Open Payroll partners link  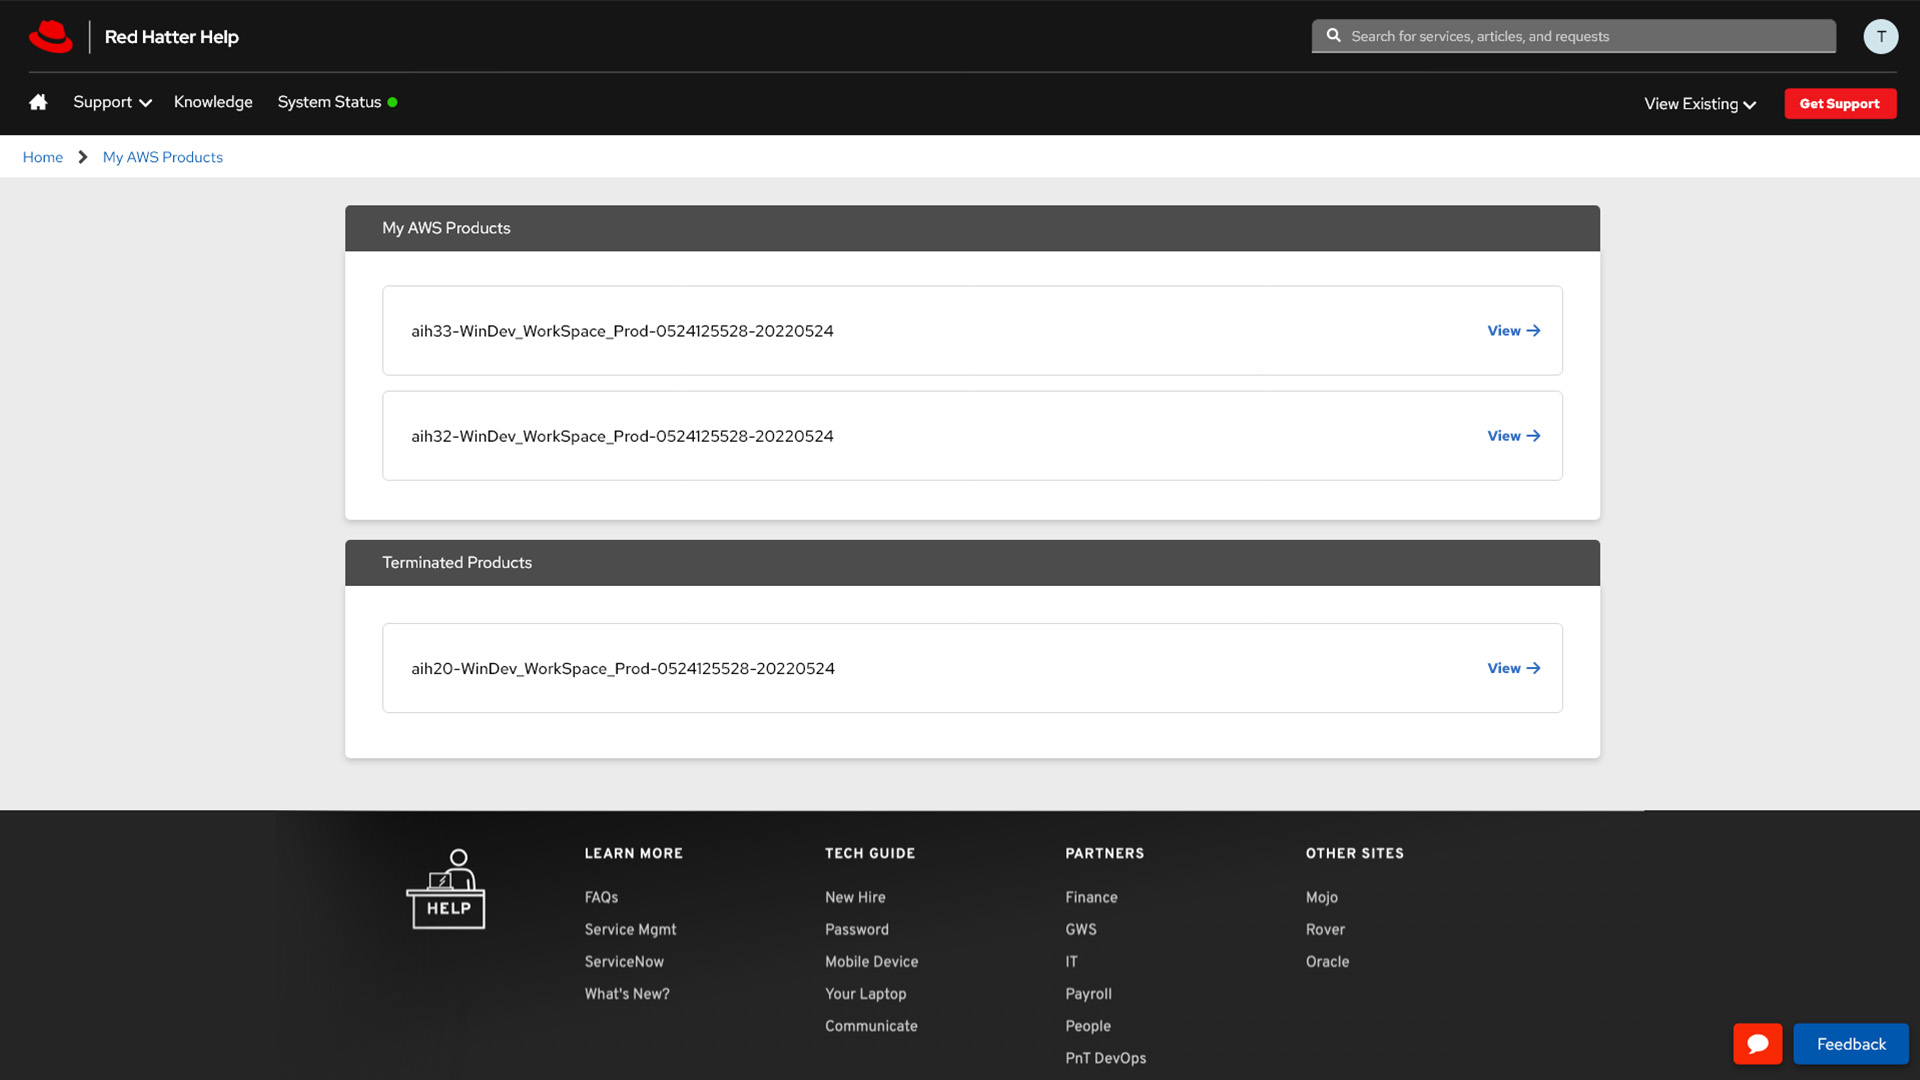1088,993
